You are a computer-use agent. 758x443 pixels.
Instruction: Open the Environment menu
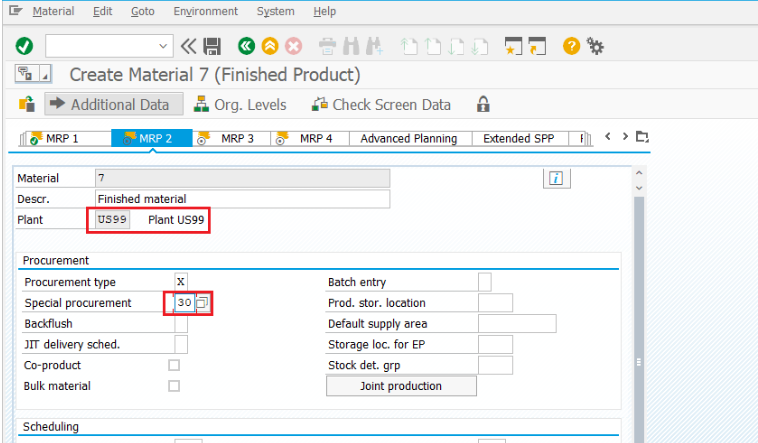[205, 12]
